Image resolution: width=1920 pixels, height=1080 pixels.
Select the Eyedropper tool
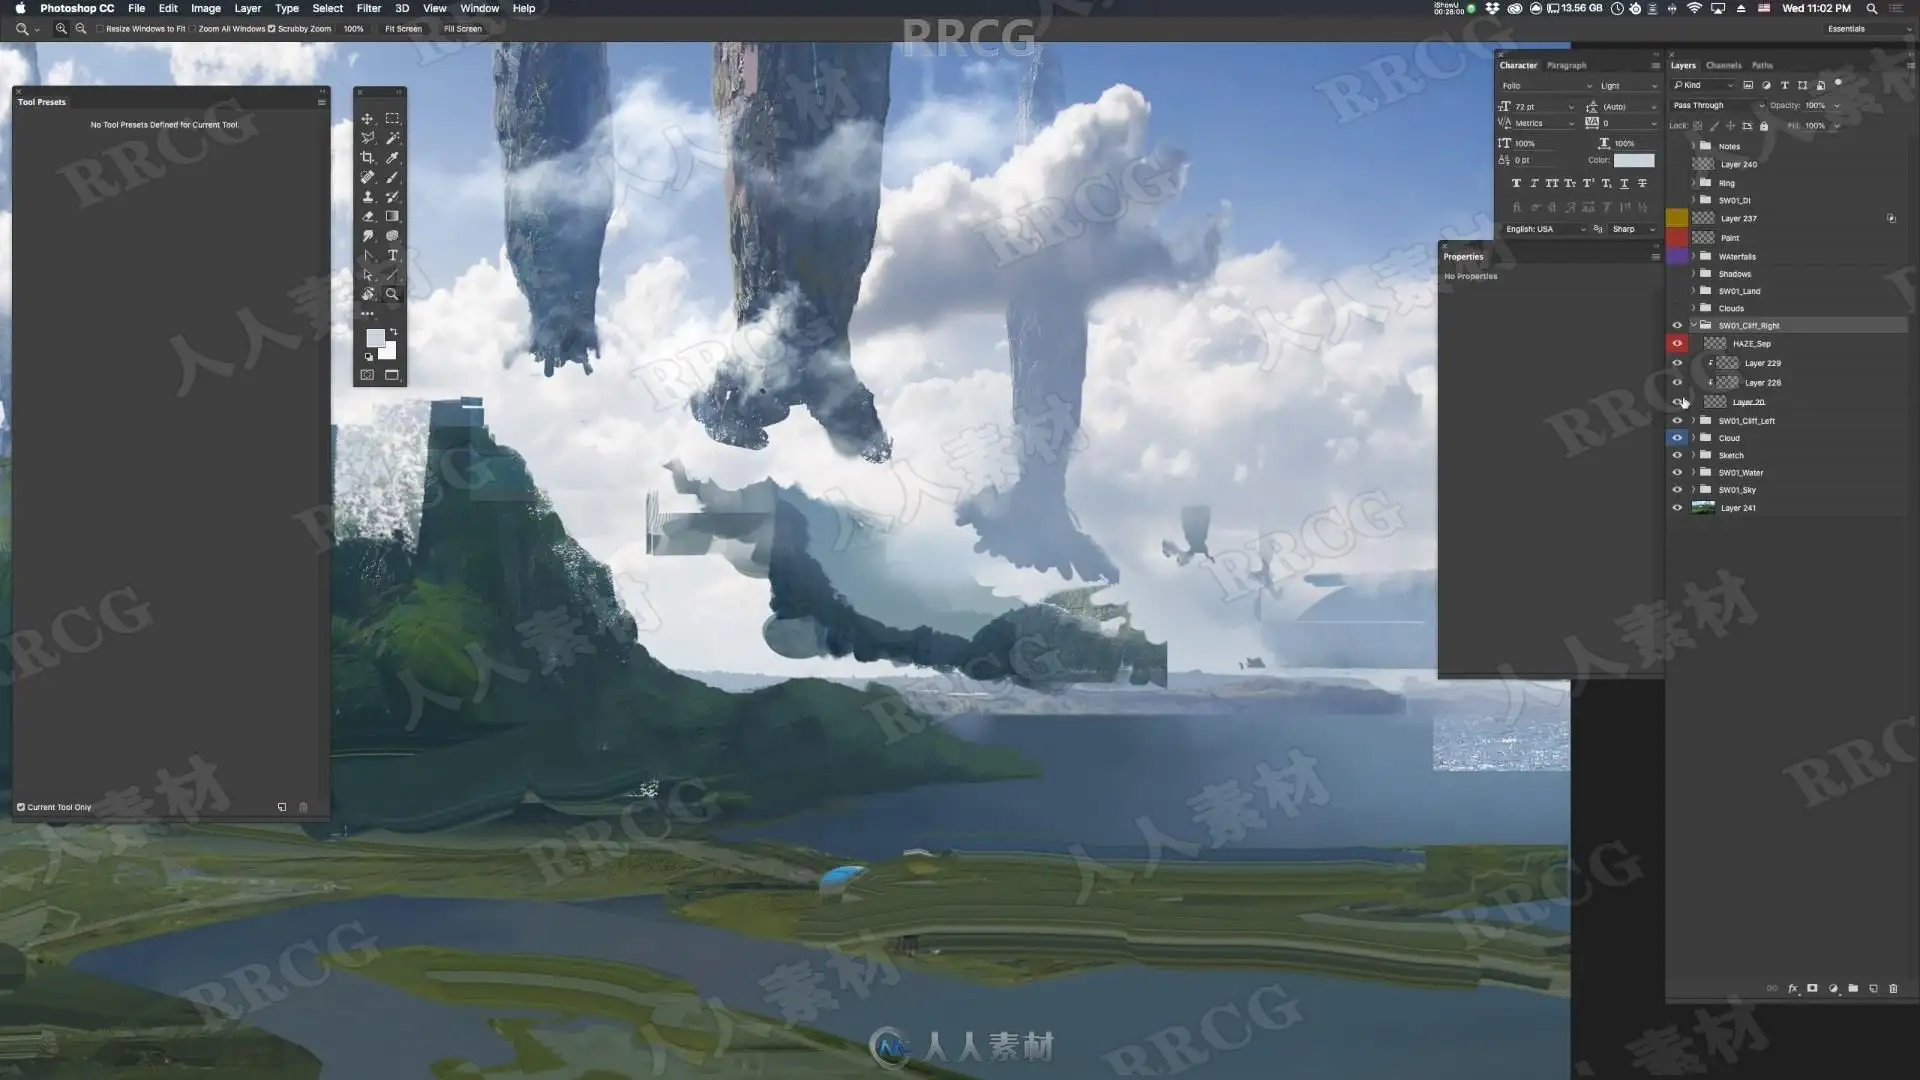point(392,157)
